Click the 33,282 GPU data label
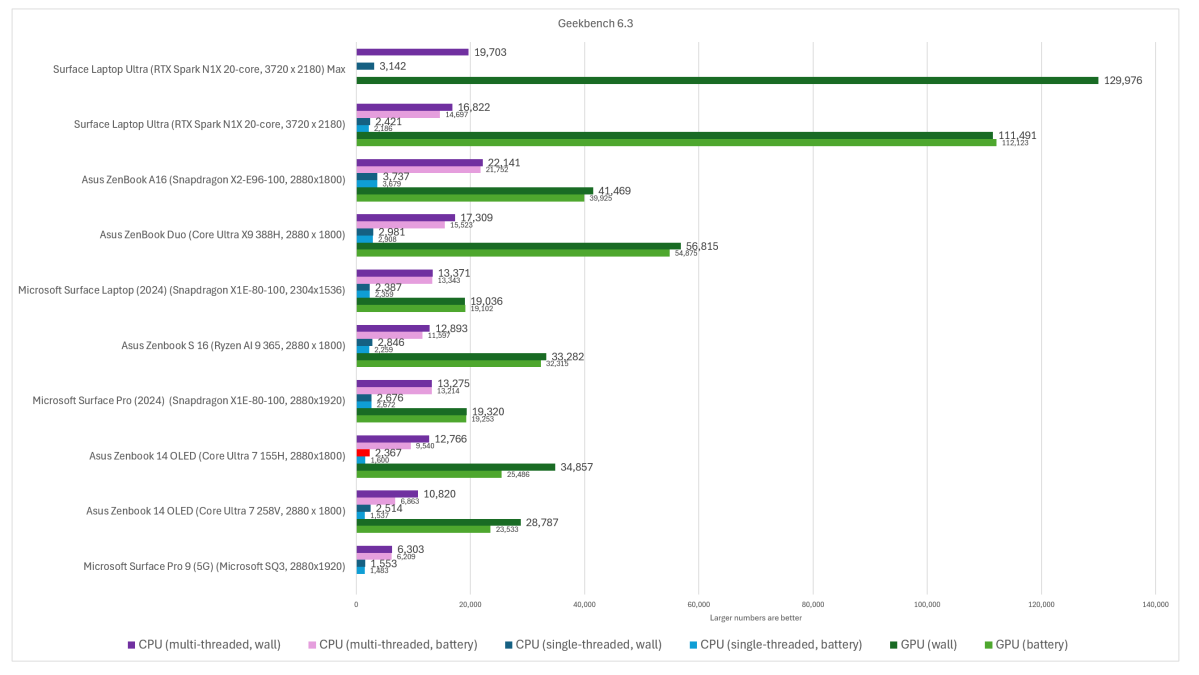The width and height of the screenshot is (1199, 675). click(567, 357)
